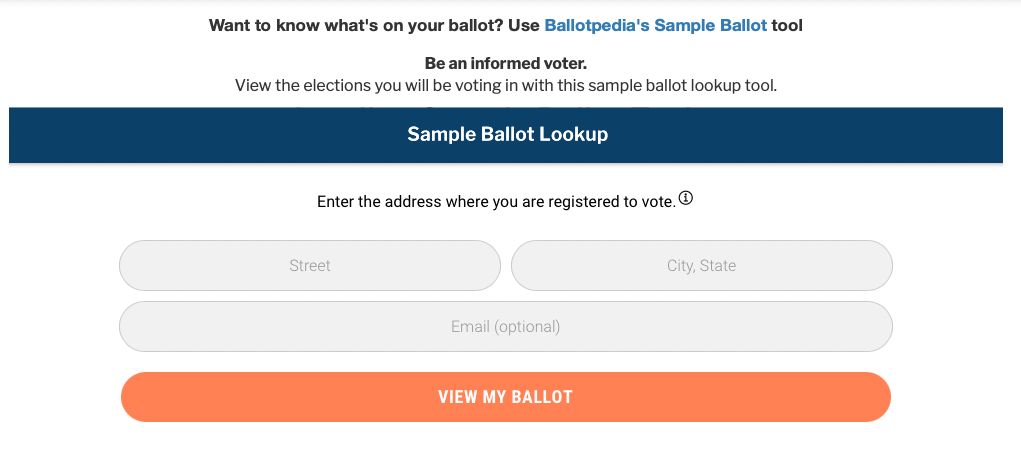This screenshot has width=1021, height=466.
Task: Click the word 'tool' after the Ballotpedia link
Action: tap(787, 25)
